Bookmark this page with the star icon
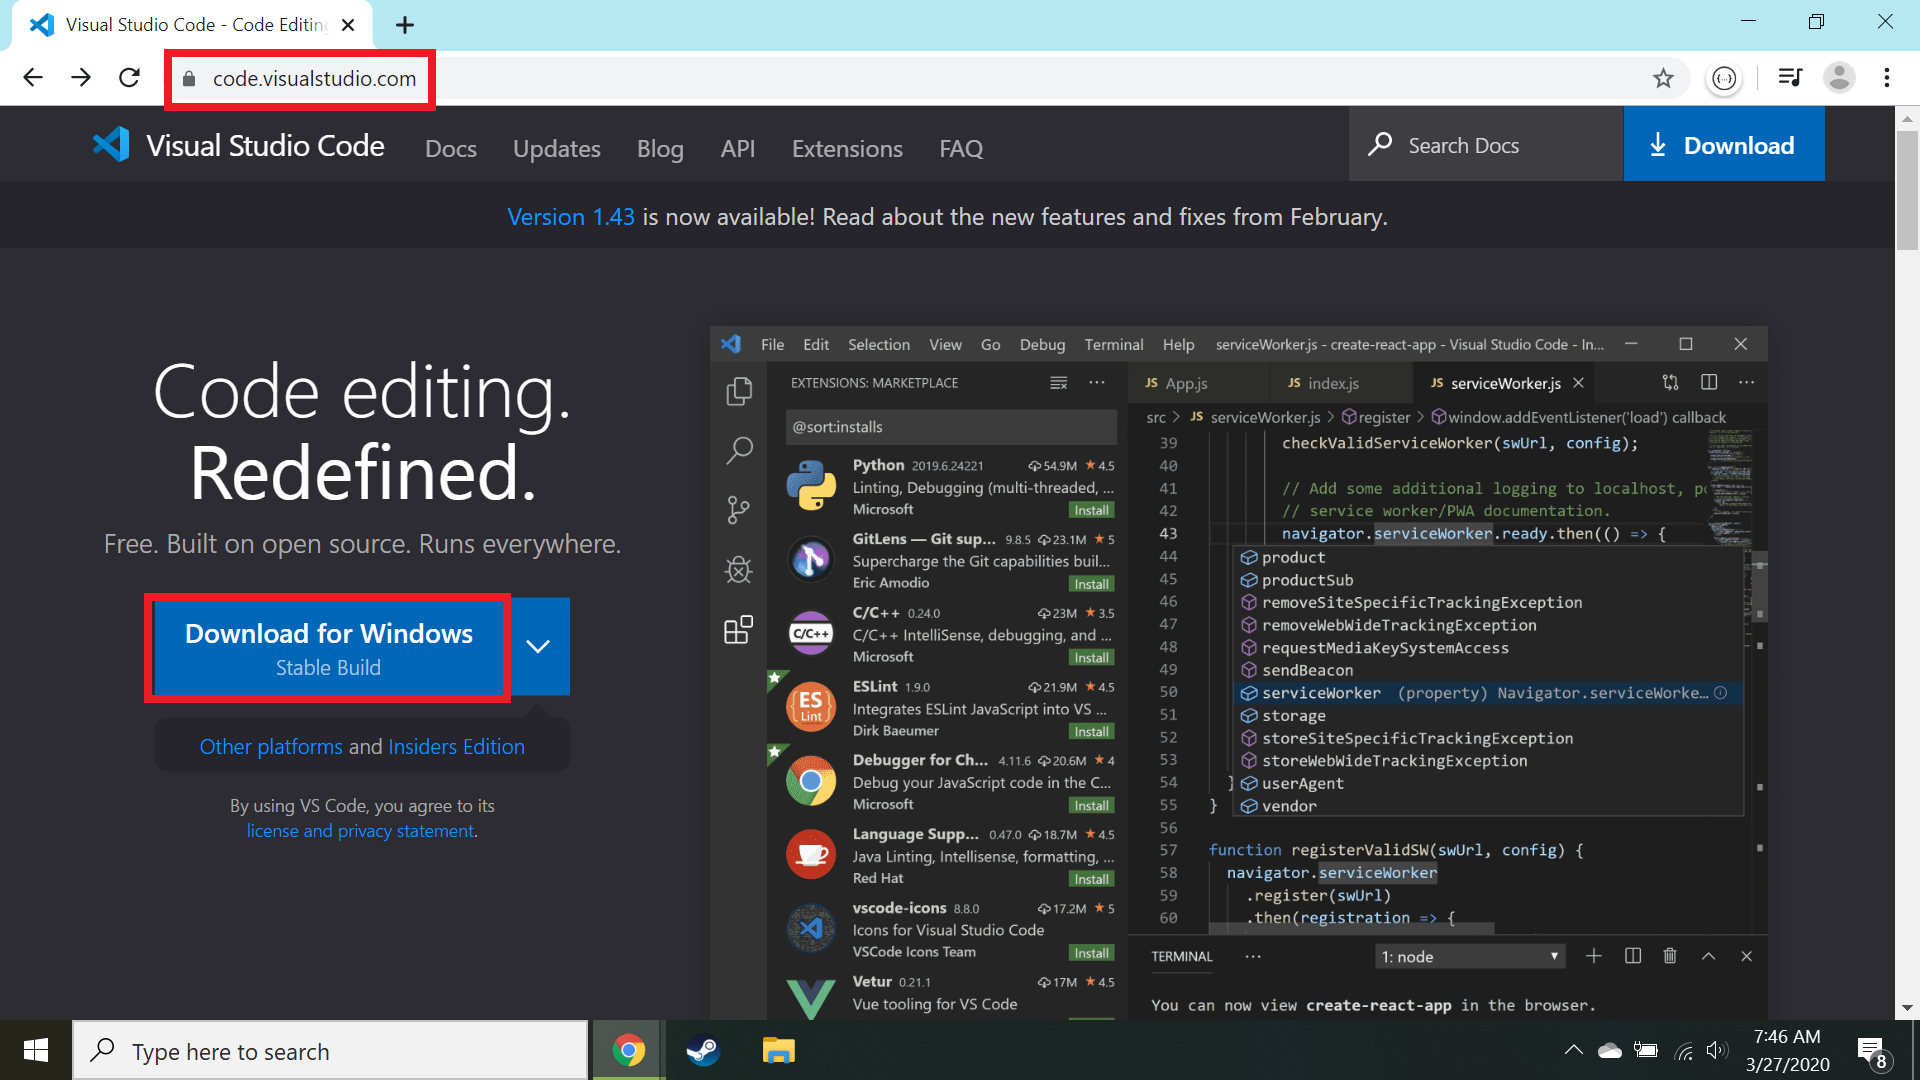 1663,78
